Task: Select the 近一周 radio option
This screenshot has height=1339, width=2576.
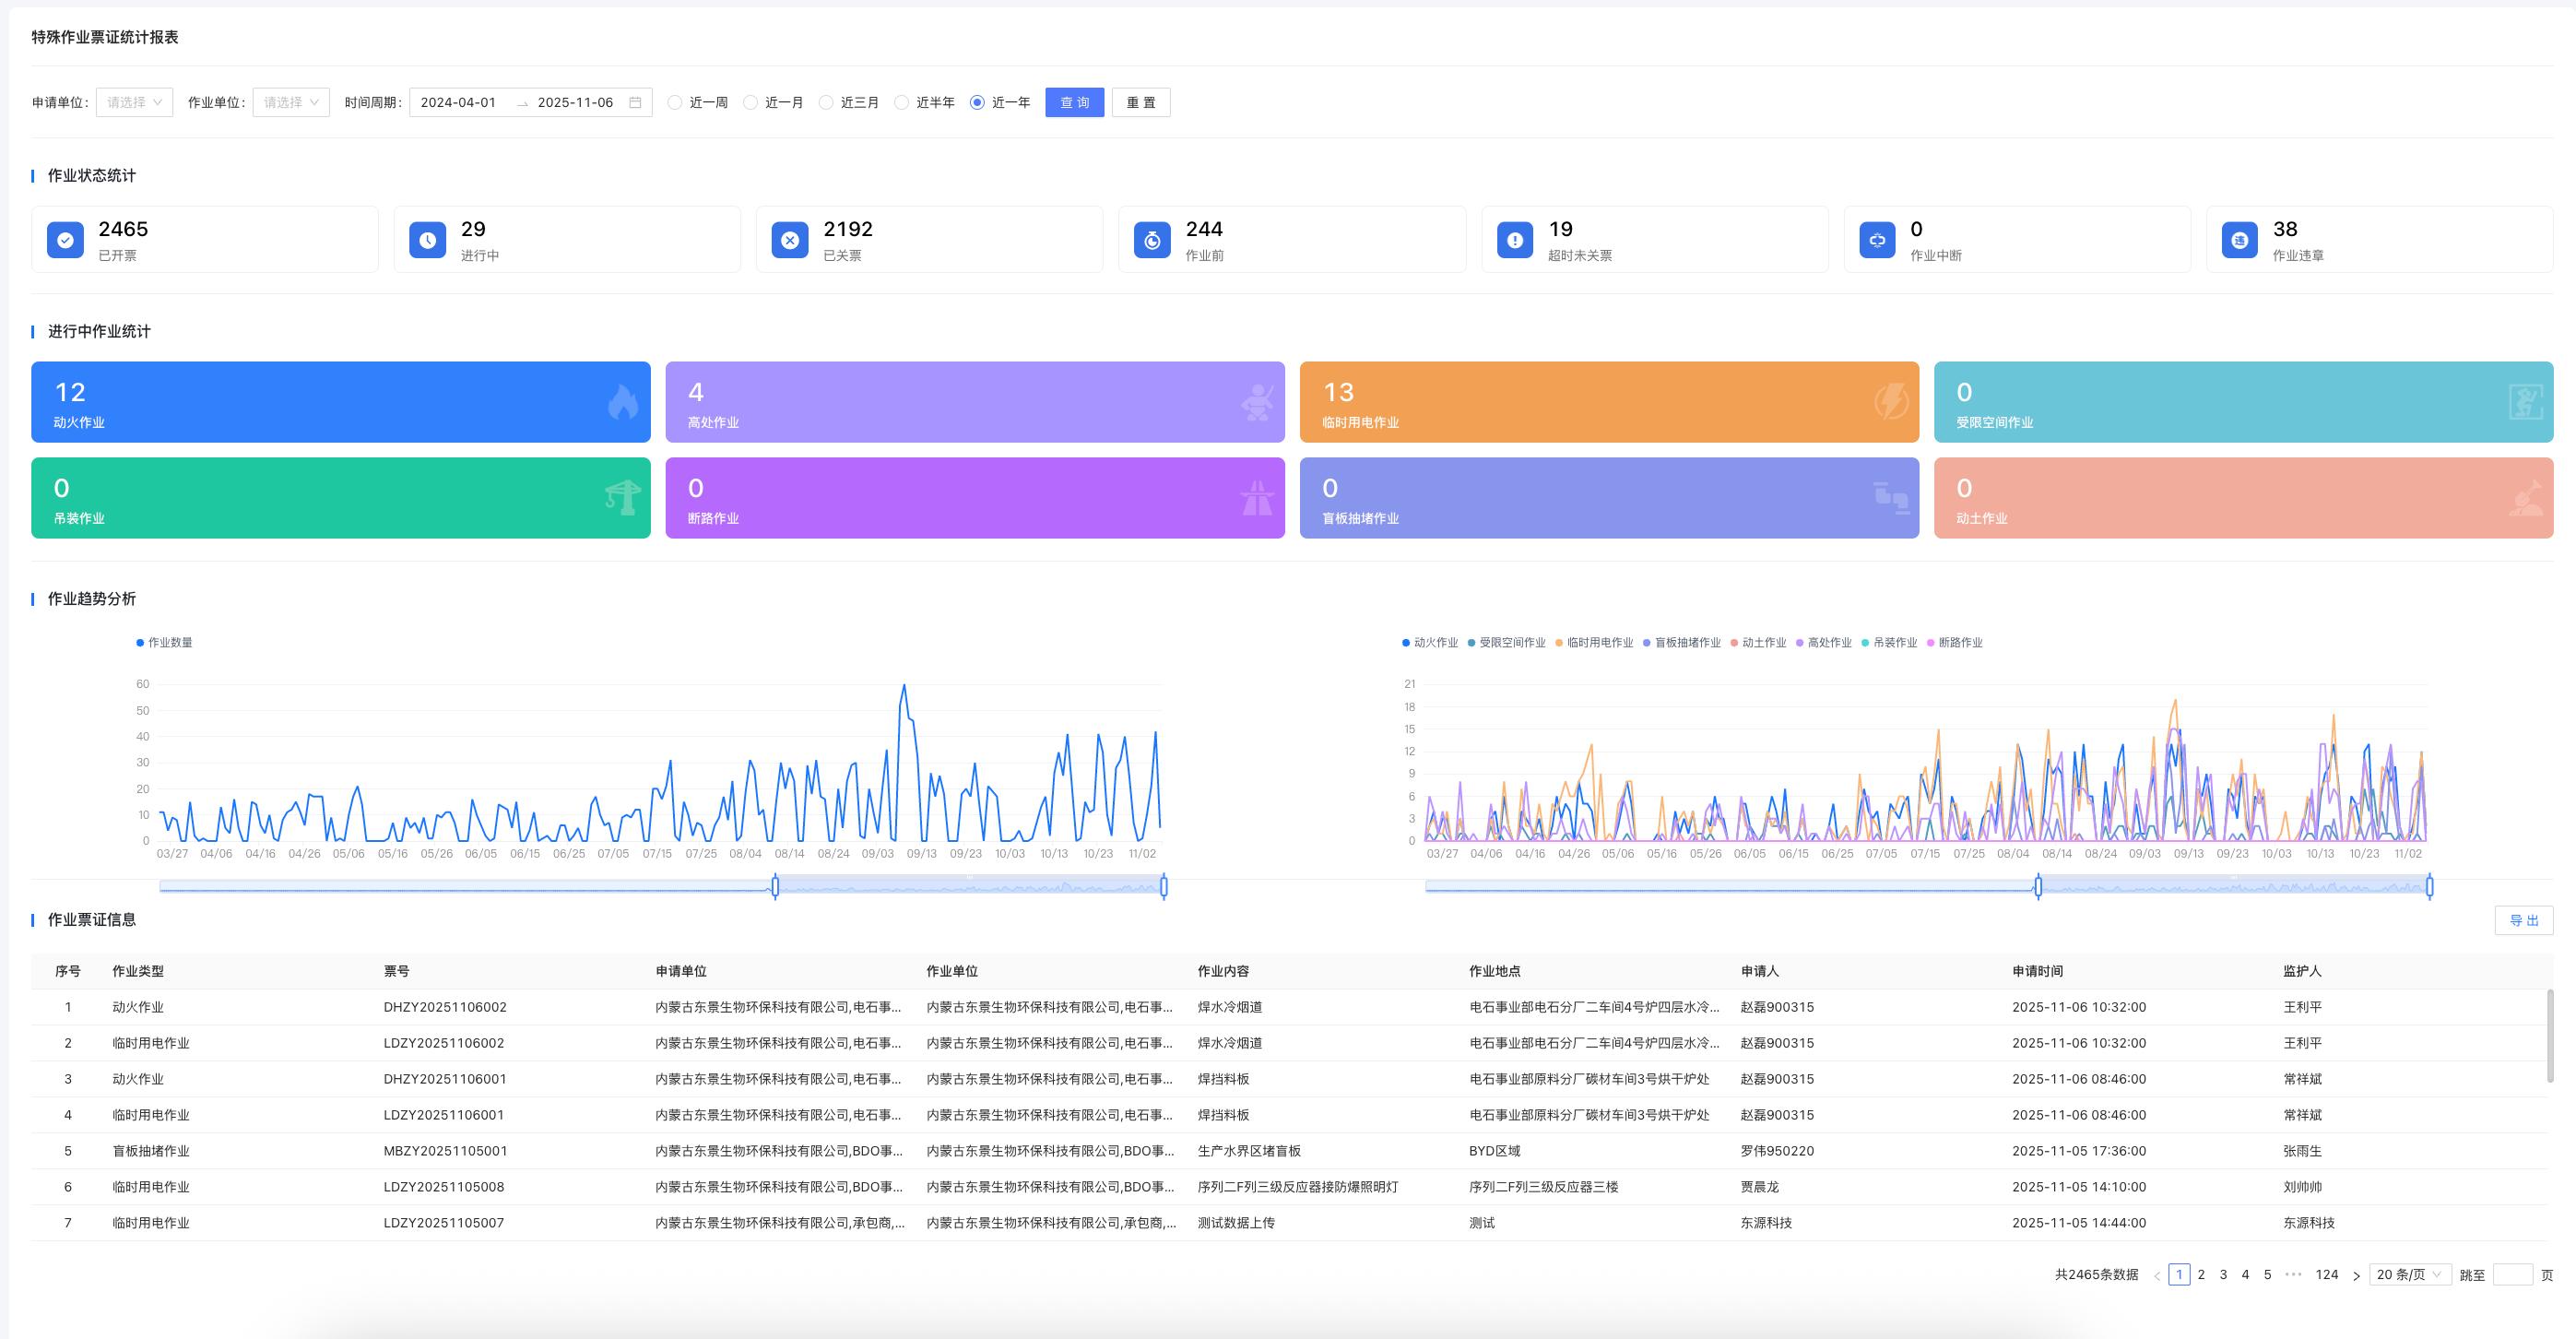Action: point(675,102)
